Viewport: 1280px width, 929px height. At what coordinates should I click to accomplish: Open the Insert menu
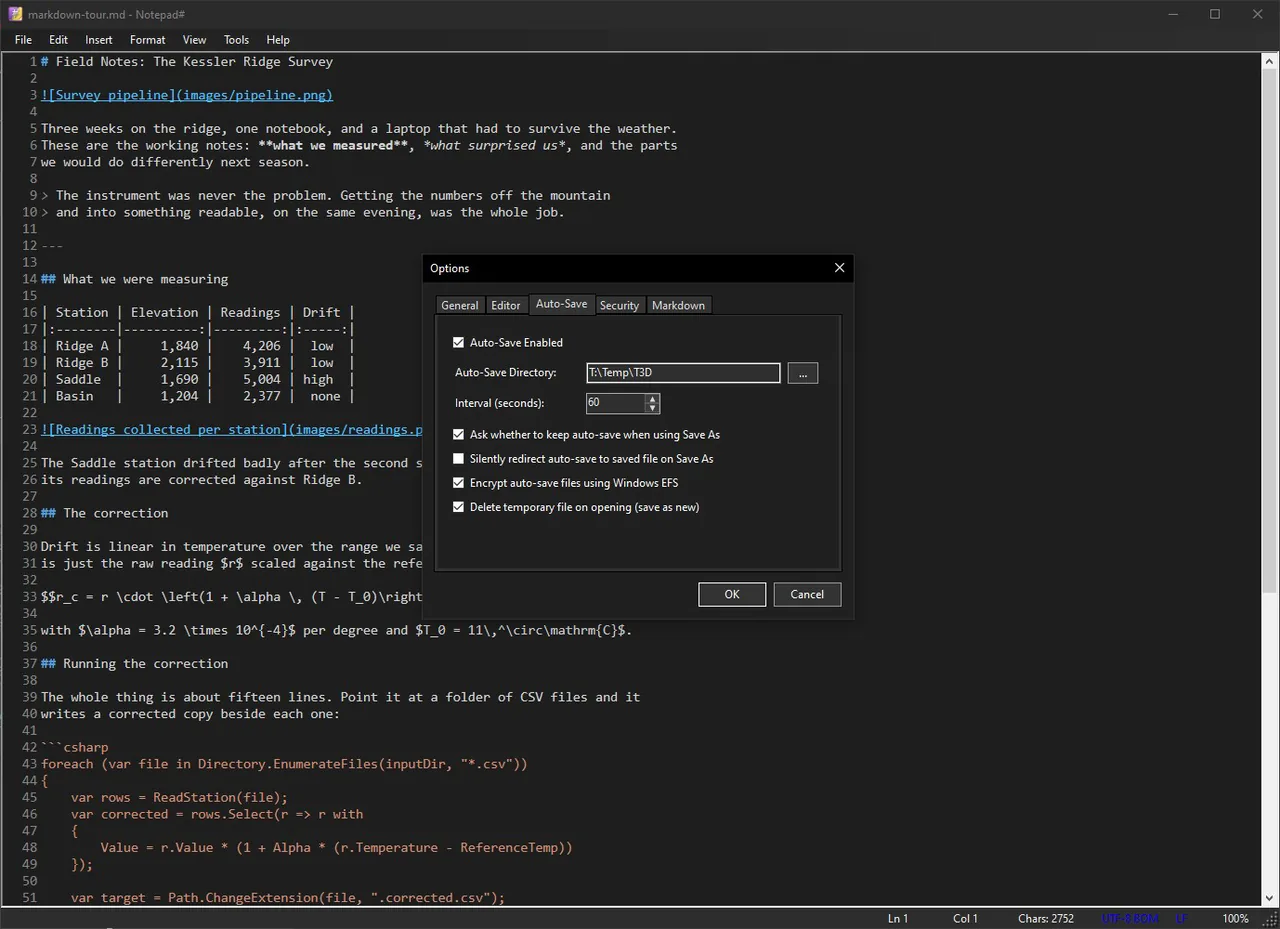[x=99, y=40]
